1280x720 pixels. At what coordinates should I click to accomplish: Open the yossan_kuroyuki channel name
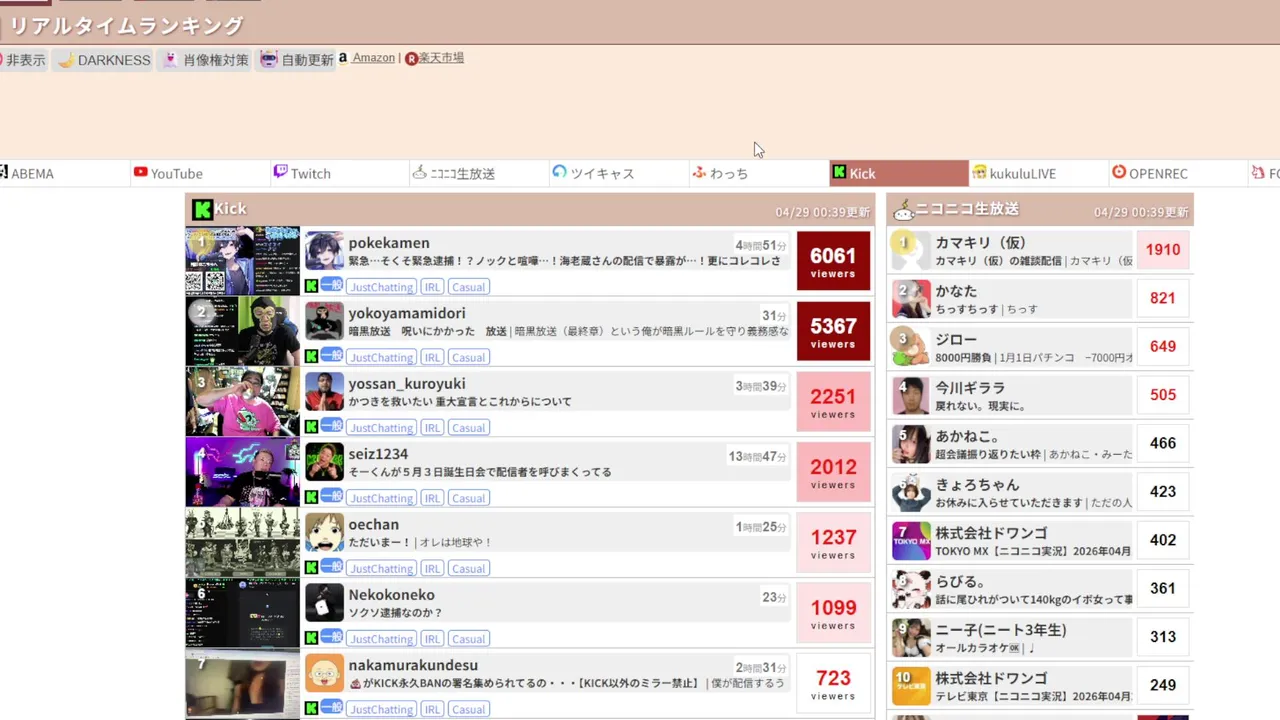coord(407,384)
